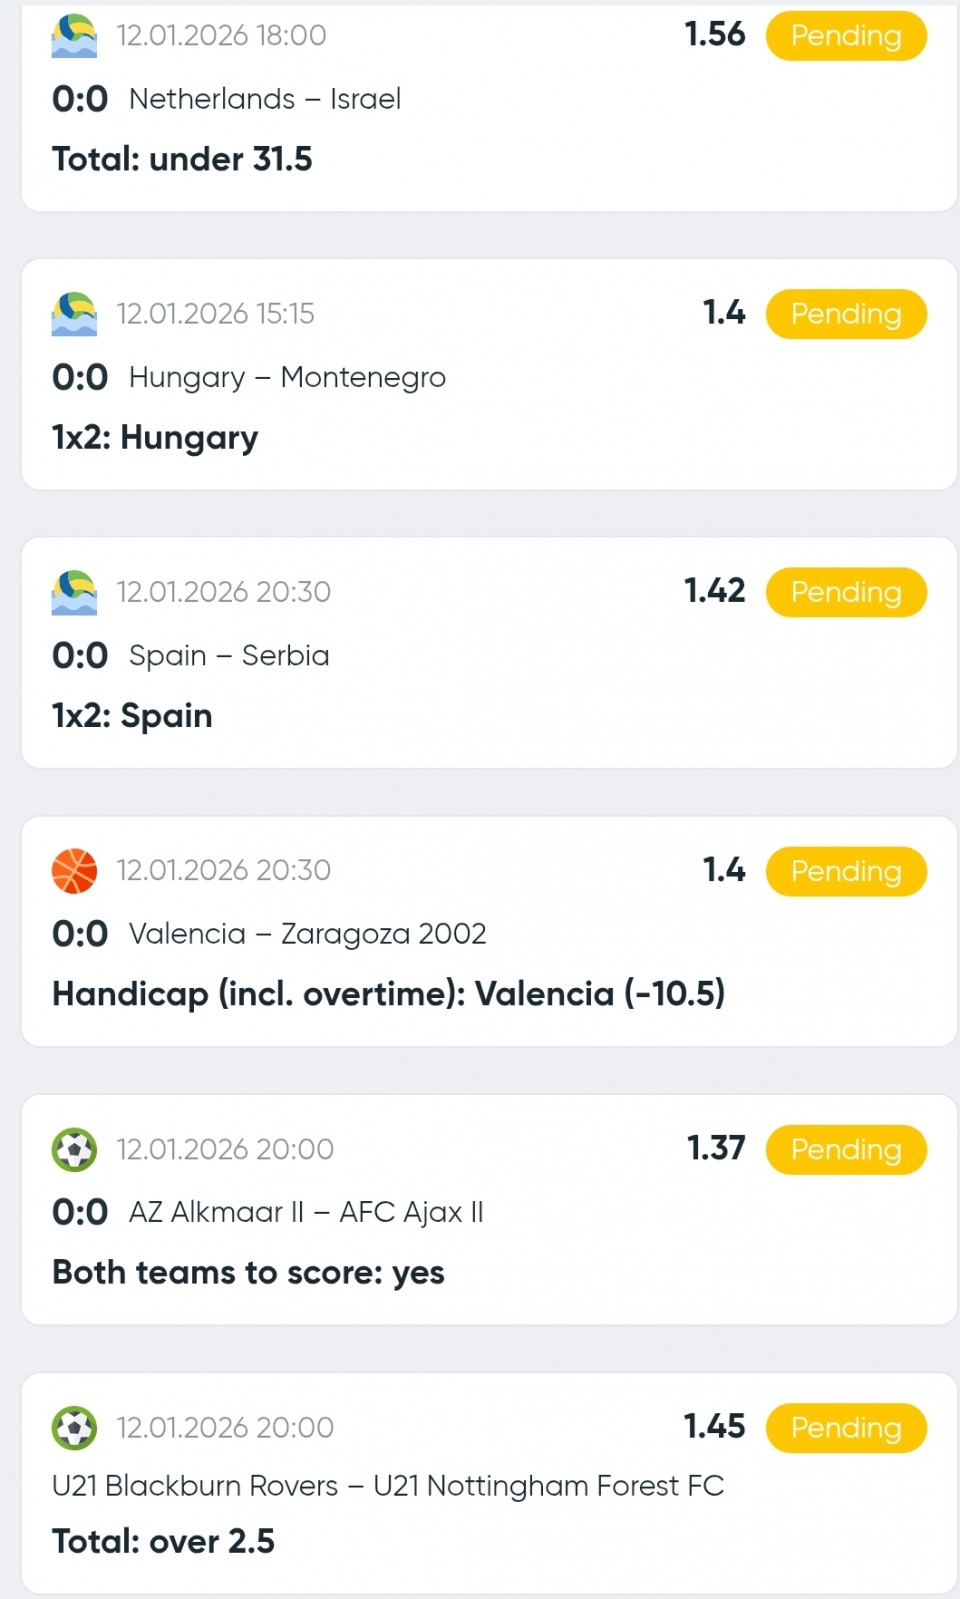
Task: Click basketball icon for Valencia – Zaragoza 2002
Action: (x=74, y=871)
